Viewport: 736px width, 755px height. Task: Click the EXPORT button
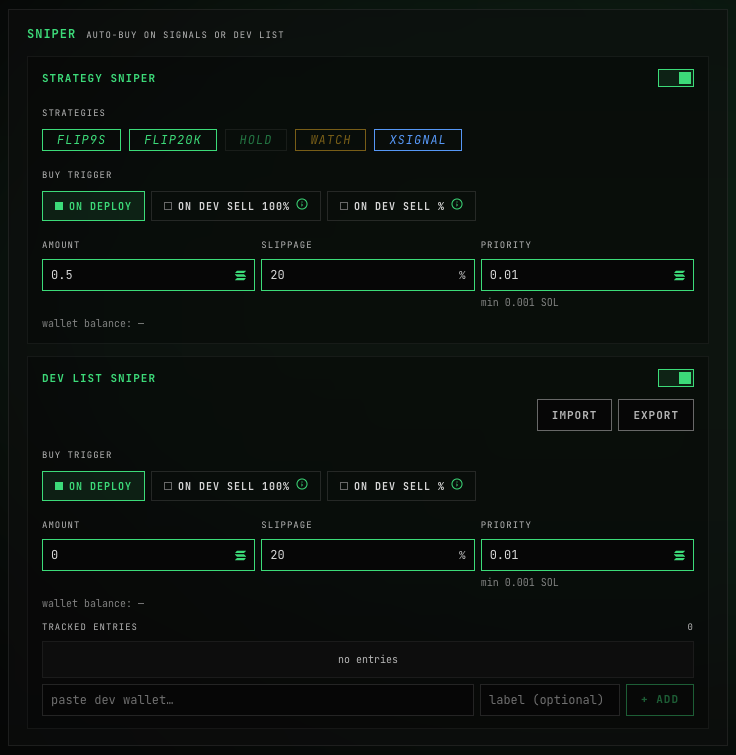(656, 415)
